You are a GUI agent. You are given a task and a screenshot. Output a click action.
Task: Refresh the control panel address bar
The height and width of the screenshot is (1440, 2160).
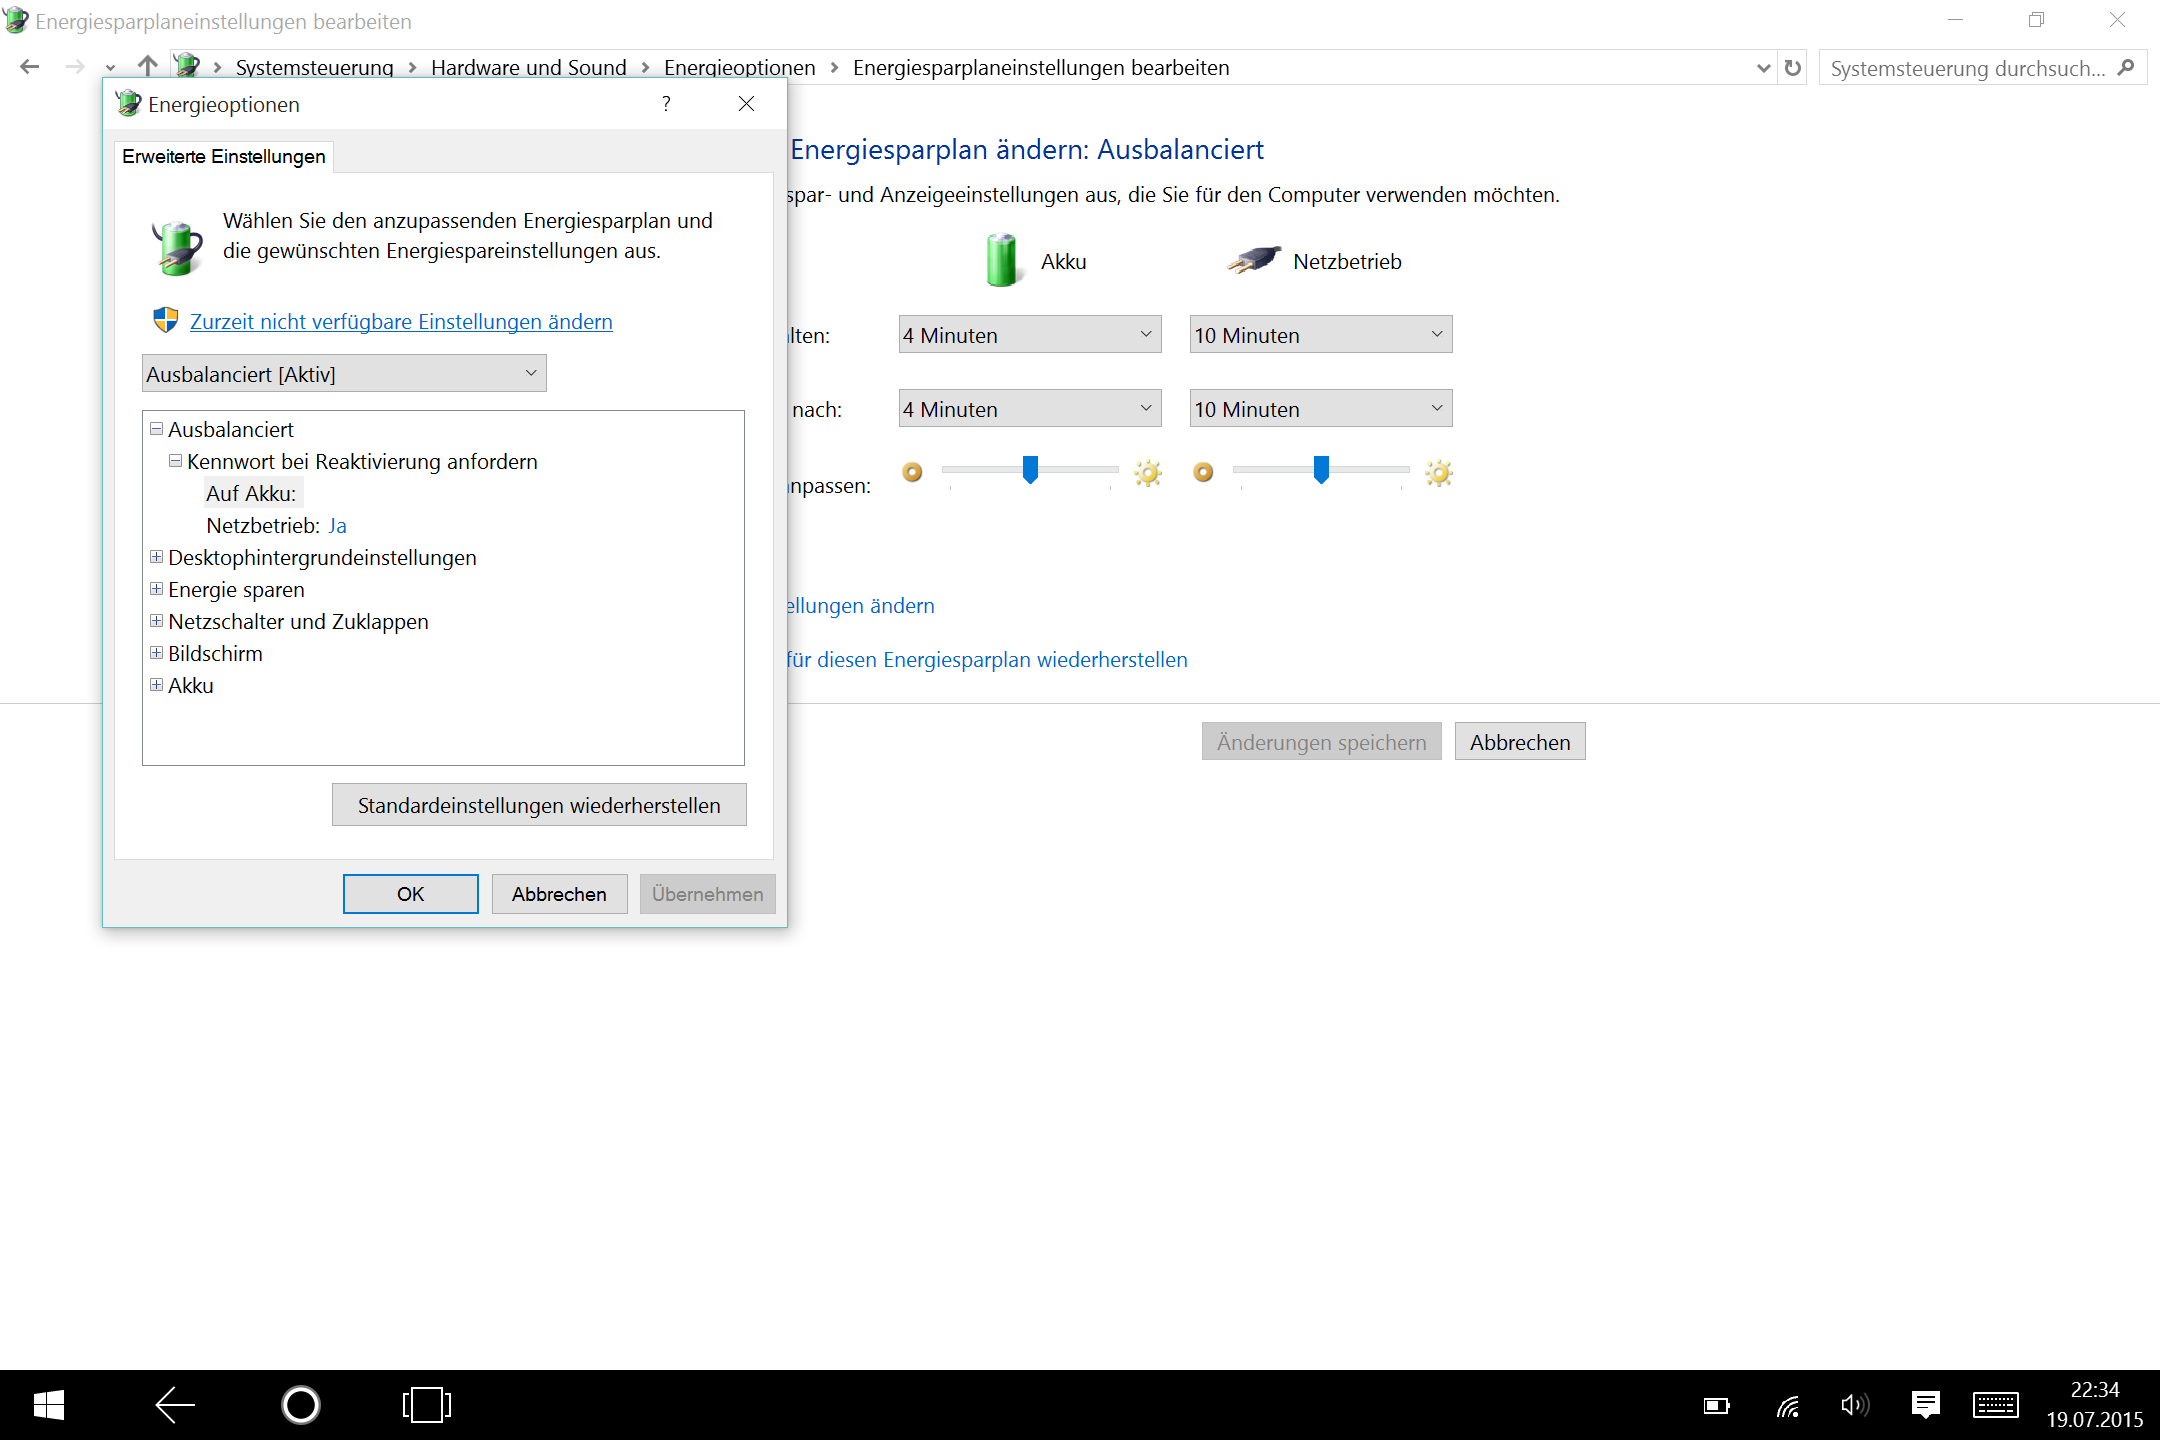(1793, 68)
